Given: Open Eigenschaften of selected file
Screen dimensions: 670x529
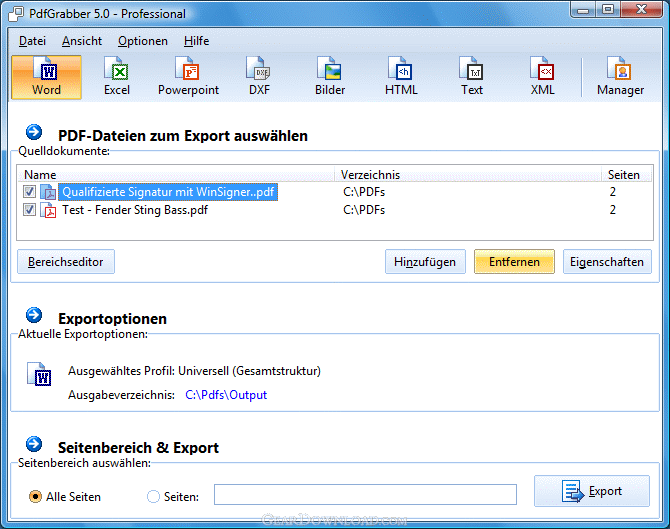Looking at the screenshot, I should point(607,262).
